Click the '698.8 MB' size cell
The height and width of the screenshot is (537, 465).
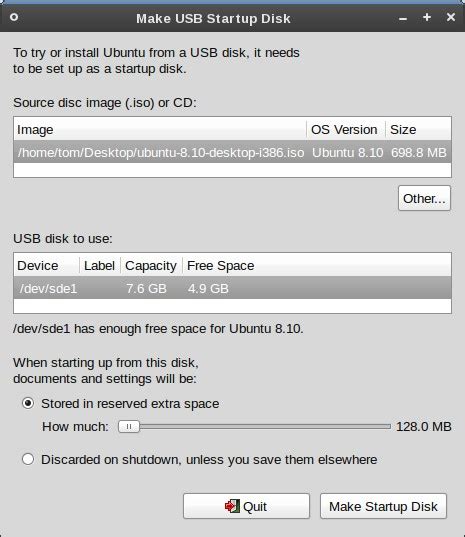[419, 152]
